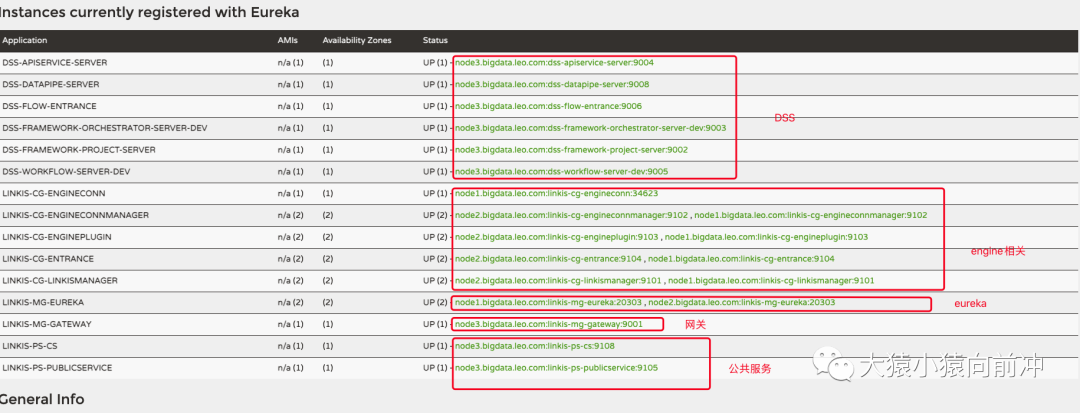Follow the node2 linkis-cg-linkismanager:9101 link
This screenshot has height=413, width=1080.
[x=559, y=281]
